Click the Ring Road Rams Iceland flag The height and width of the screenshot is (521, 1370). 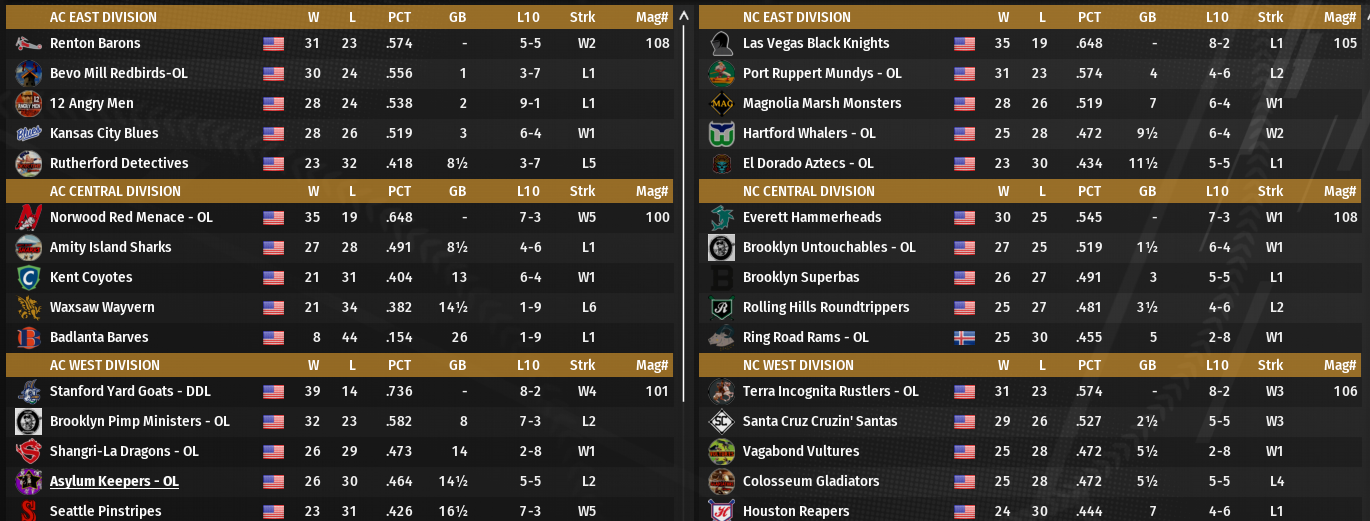tap(964, 338)
